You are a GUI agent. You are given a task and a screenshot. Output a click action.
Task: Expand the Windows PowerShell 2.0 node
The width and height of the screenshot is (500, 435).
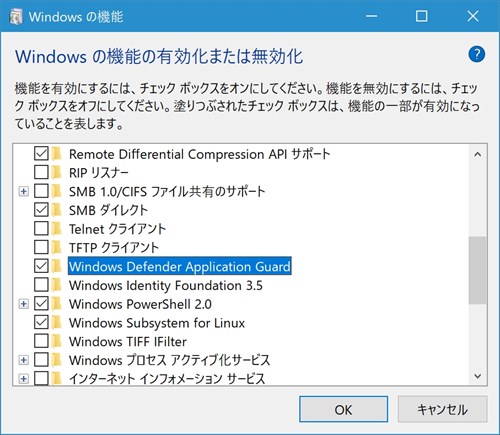(x=23, y=304)
